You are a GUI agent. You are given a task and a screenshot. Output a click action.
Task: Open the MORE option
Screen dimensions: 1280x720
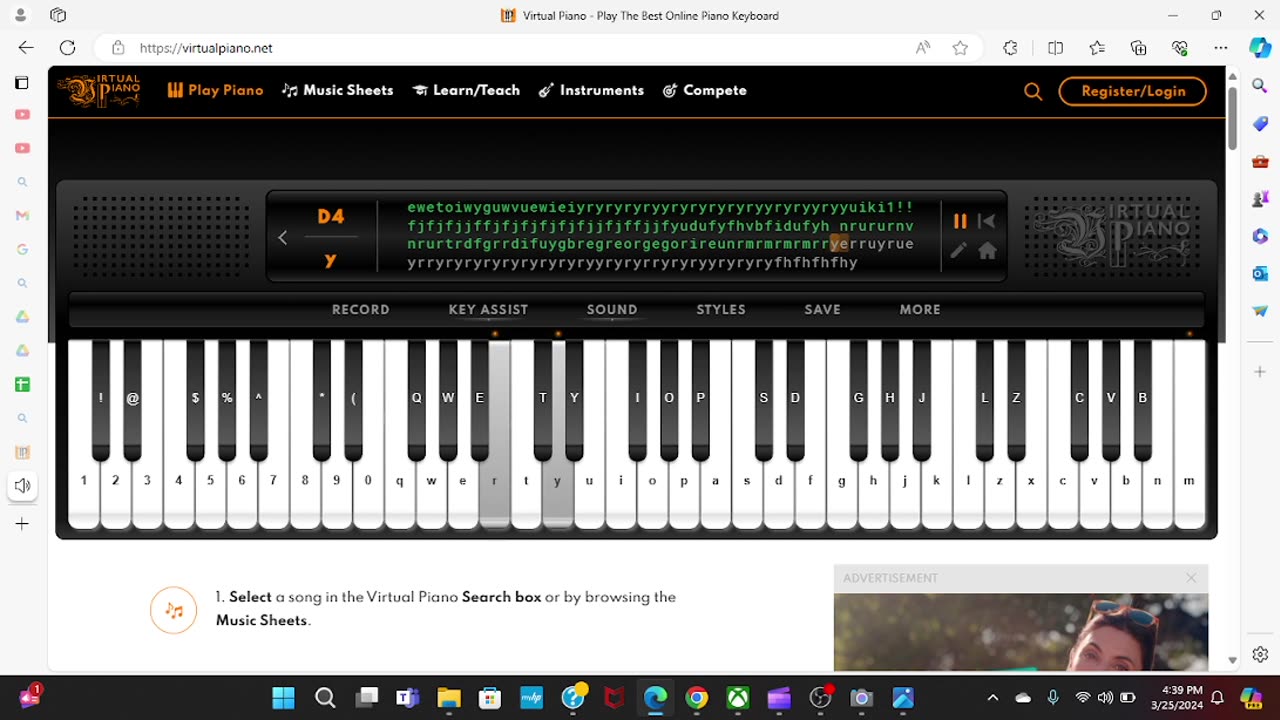pyautogui.click(x=920, y=310)
